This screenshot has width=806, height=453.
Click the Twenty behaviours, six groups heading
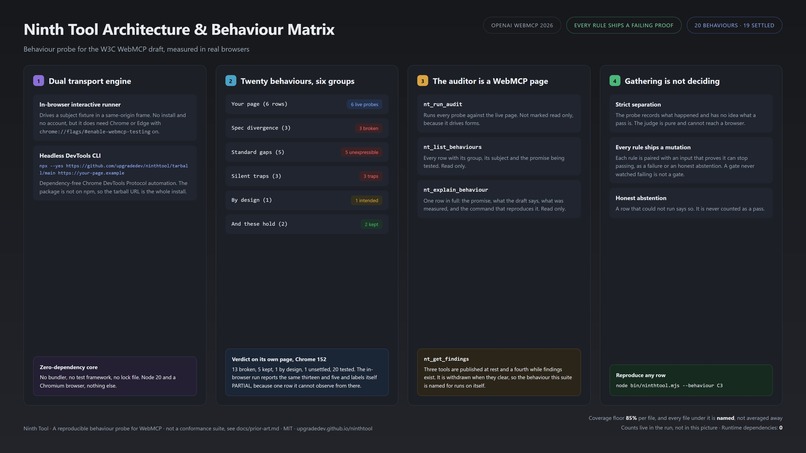tap(297, 81)
